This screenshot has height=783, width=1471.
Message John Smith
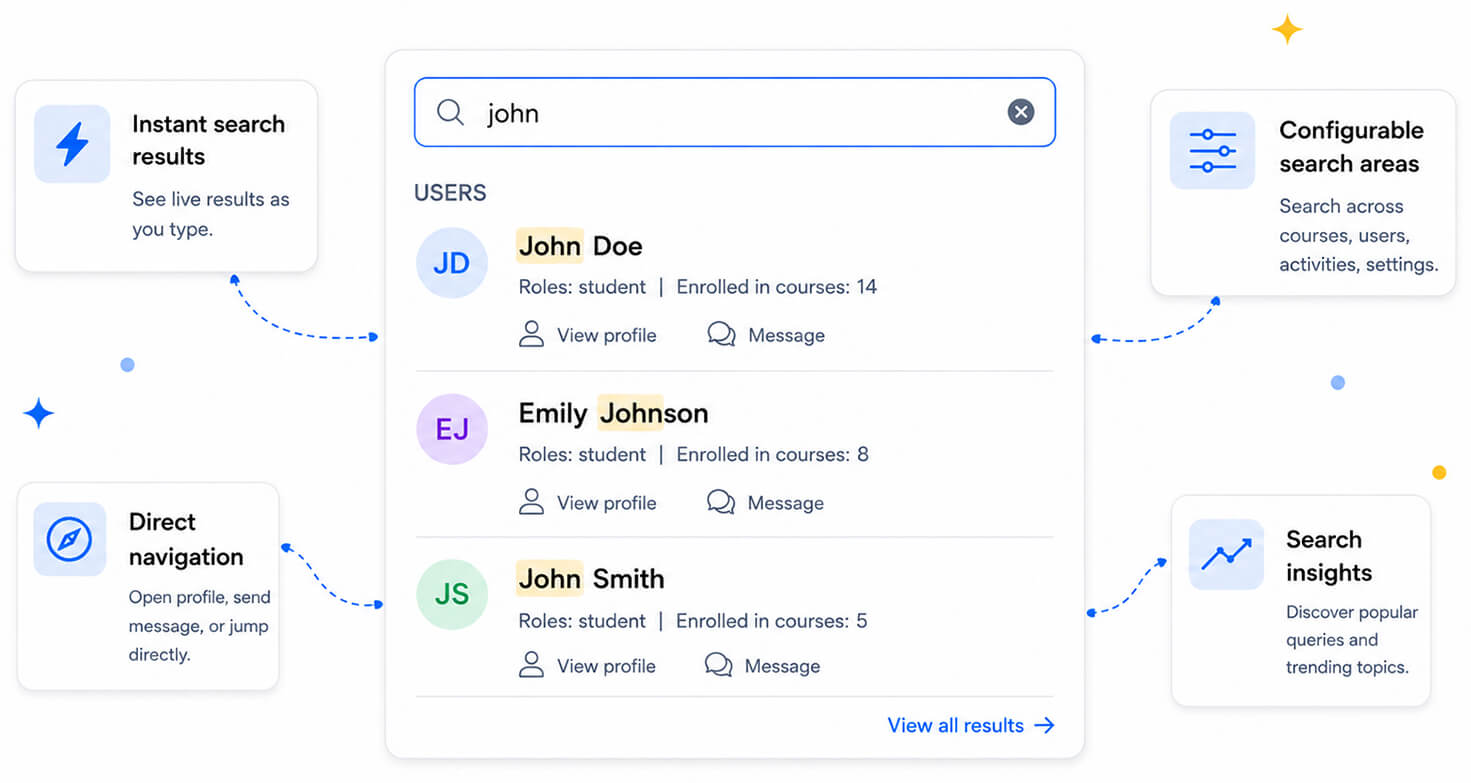[763, 666]
